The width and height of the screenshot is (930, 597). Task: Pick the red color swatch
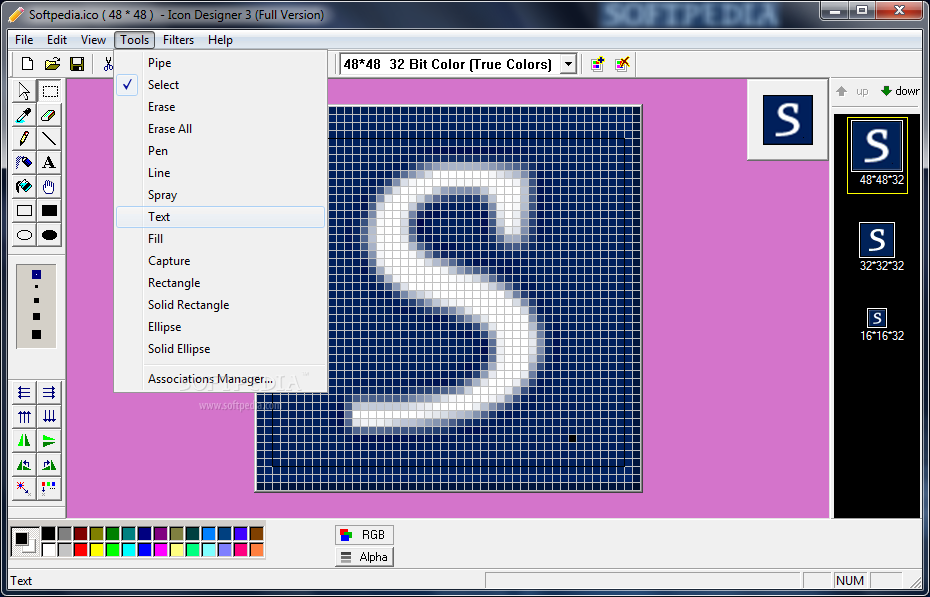81,550
